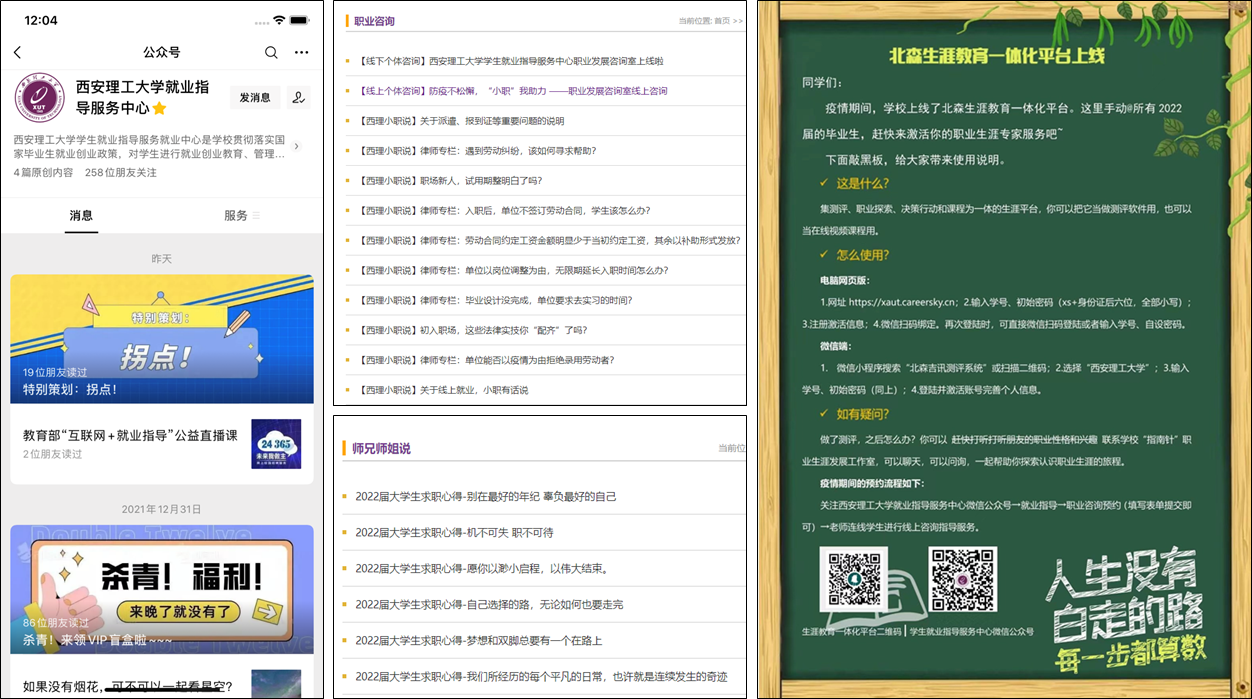1252x699 pixels.
Task: Tap the Wi-Fi status icon
Action: (x=279, y=20)
